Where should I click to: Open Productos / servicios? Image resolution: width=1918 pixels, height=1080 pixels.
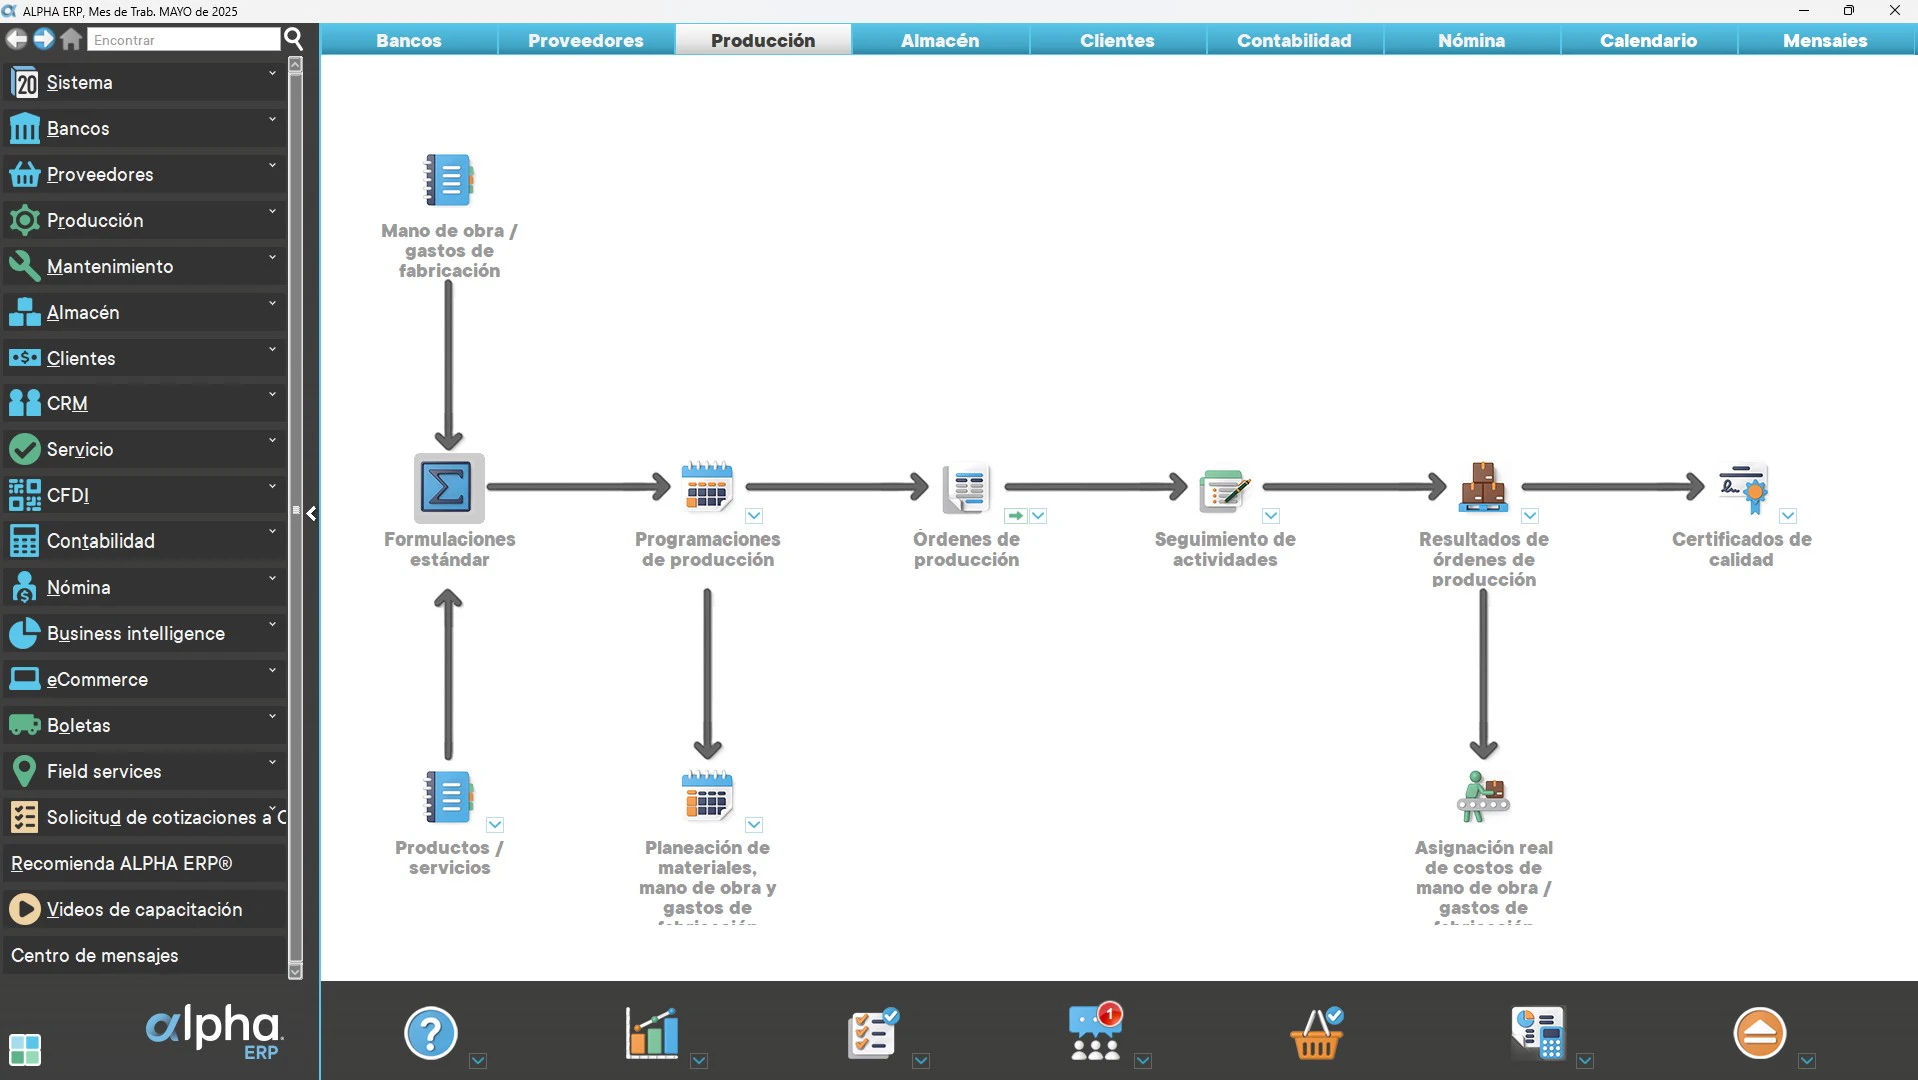[x=448, y=796]
